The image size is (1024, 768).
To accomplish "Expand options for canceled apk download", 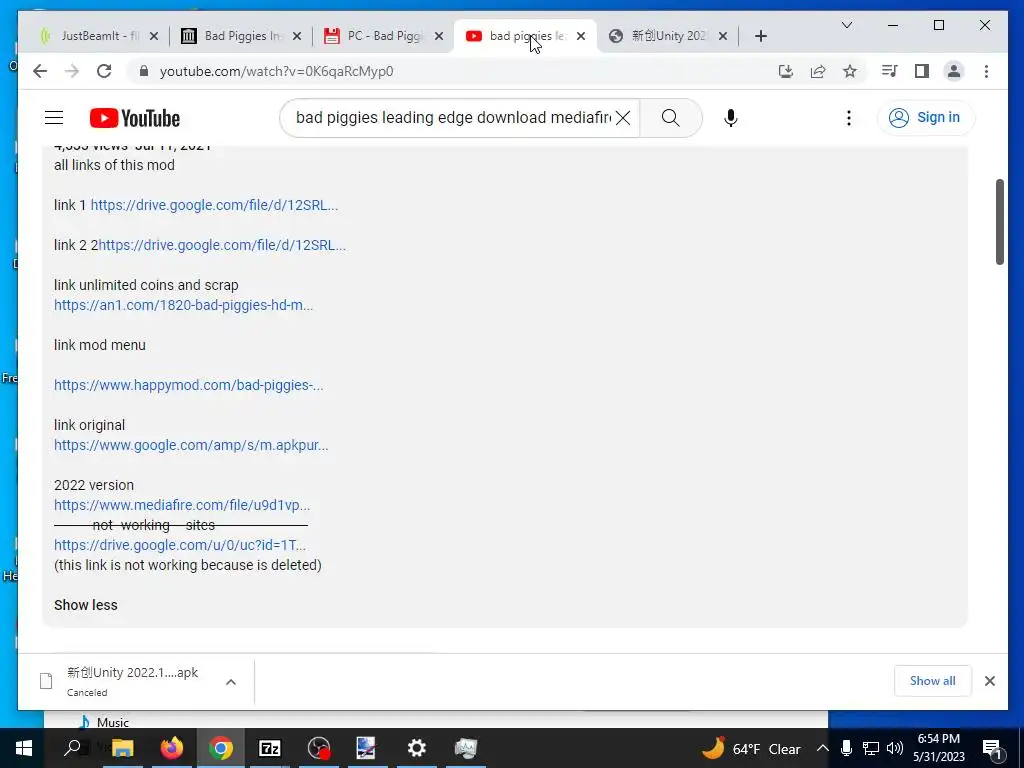I will [231, 682].
